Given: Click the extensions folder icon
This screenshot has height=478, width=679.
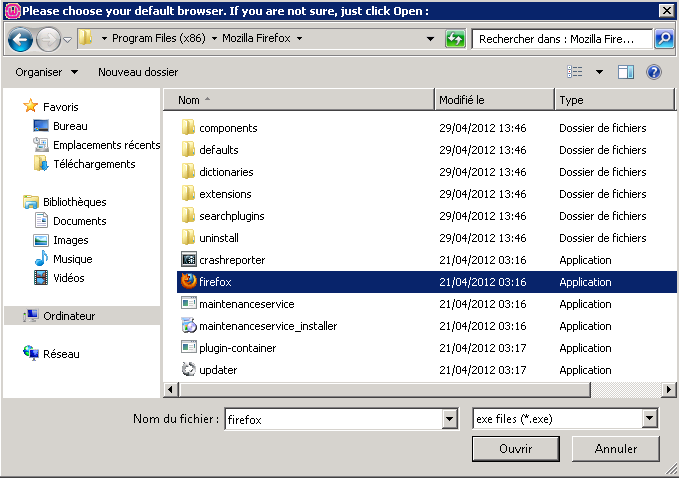Looking at the screenshot, I should (x=188, y=194).
